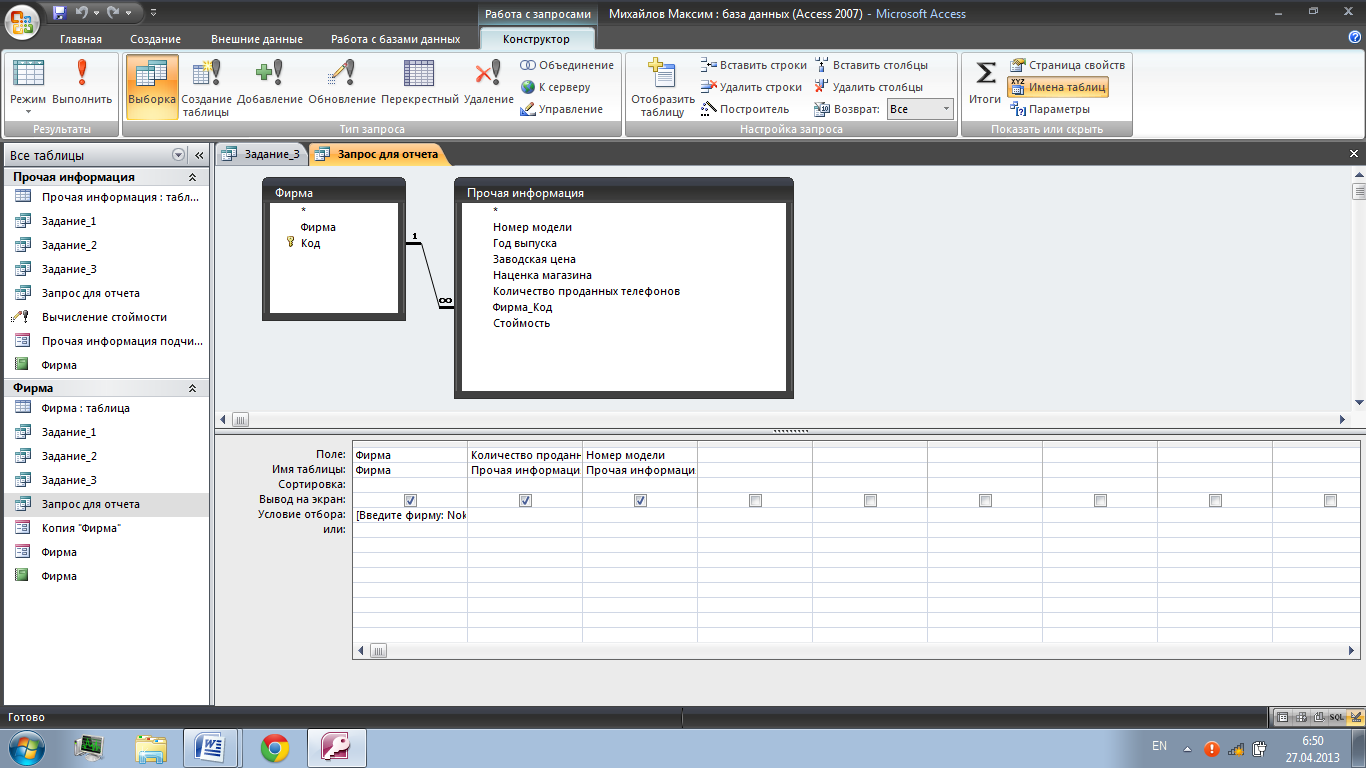Click Удалить столбцы
Viewport: 1366px width, 768px height.
(x=870, y=87)
